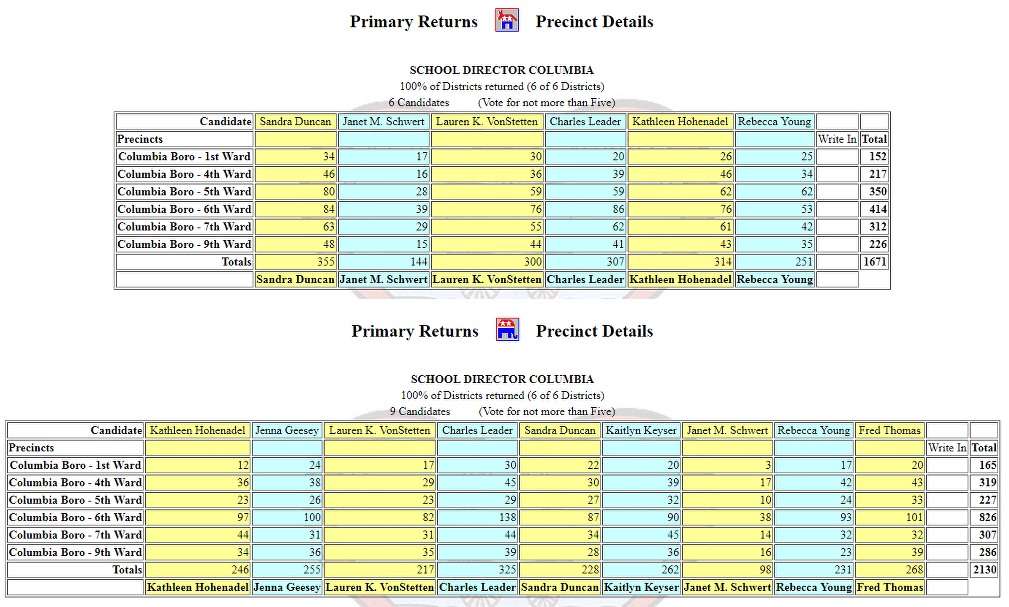Screen dimensions: 1009x607
Task: Click Kaitlyn Keyser in the header row
Action: click(x=641, y=430)
